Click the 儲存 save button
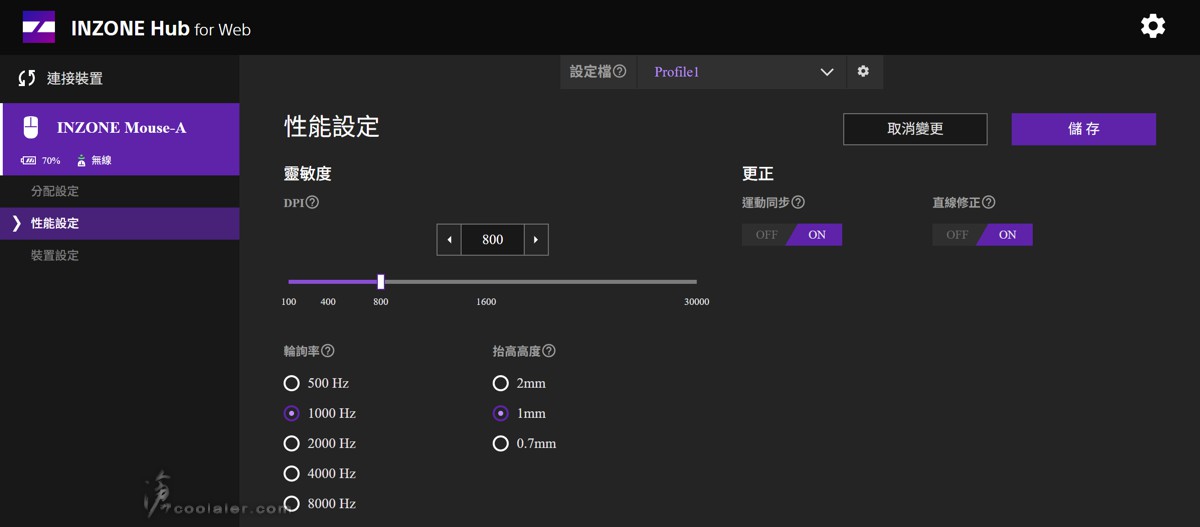Viewport: 1200px width, 527px height. click(1083, 129)
